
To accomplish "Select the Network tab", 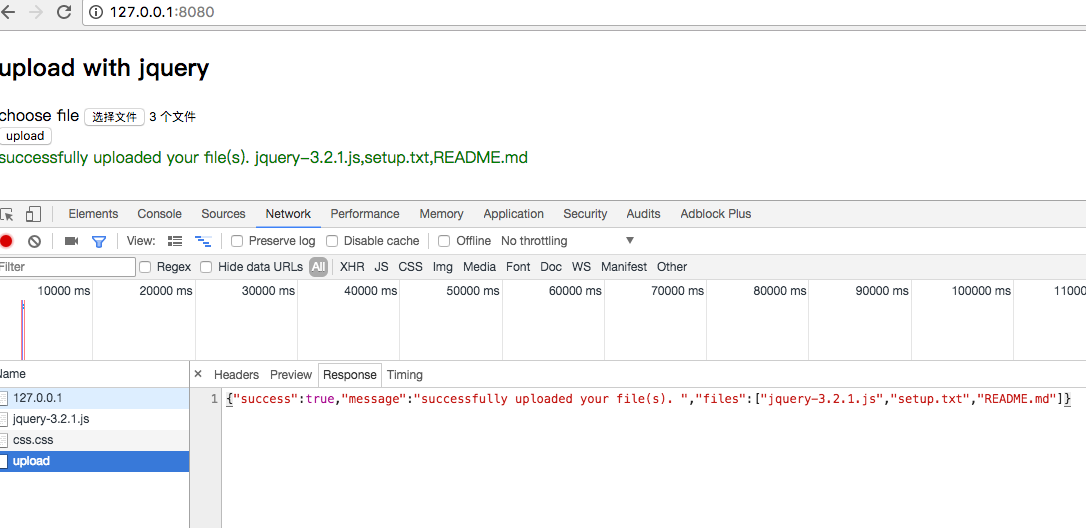I will (288, 214).
